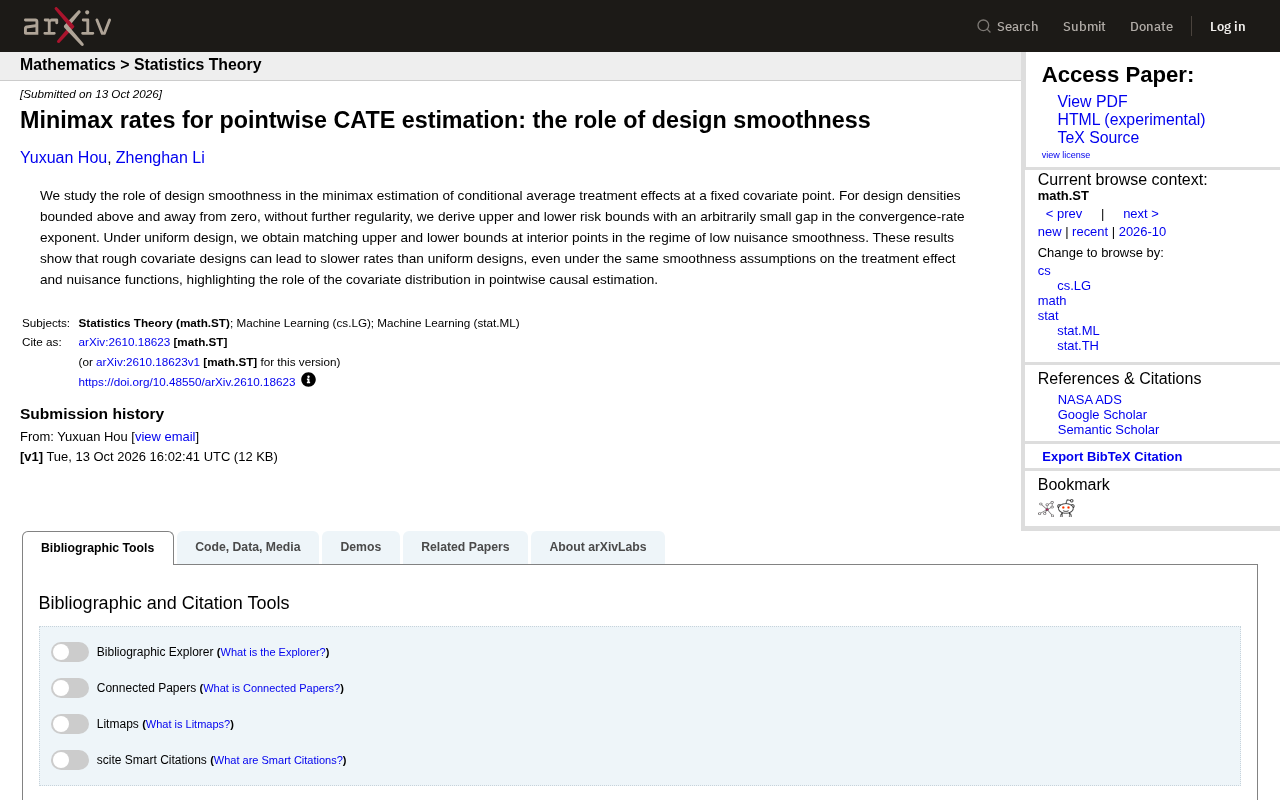Open HTML (experimental) version
This screenshot has width=1280, height=800.
click(x=1131, y=120)
